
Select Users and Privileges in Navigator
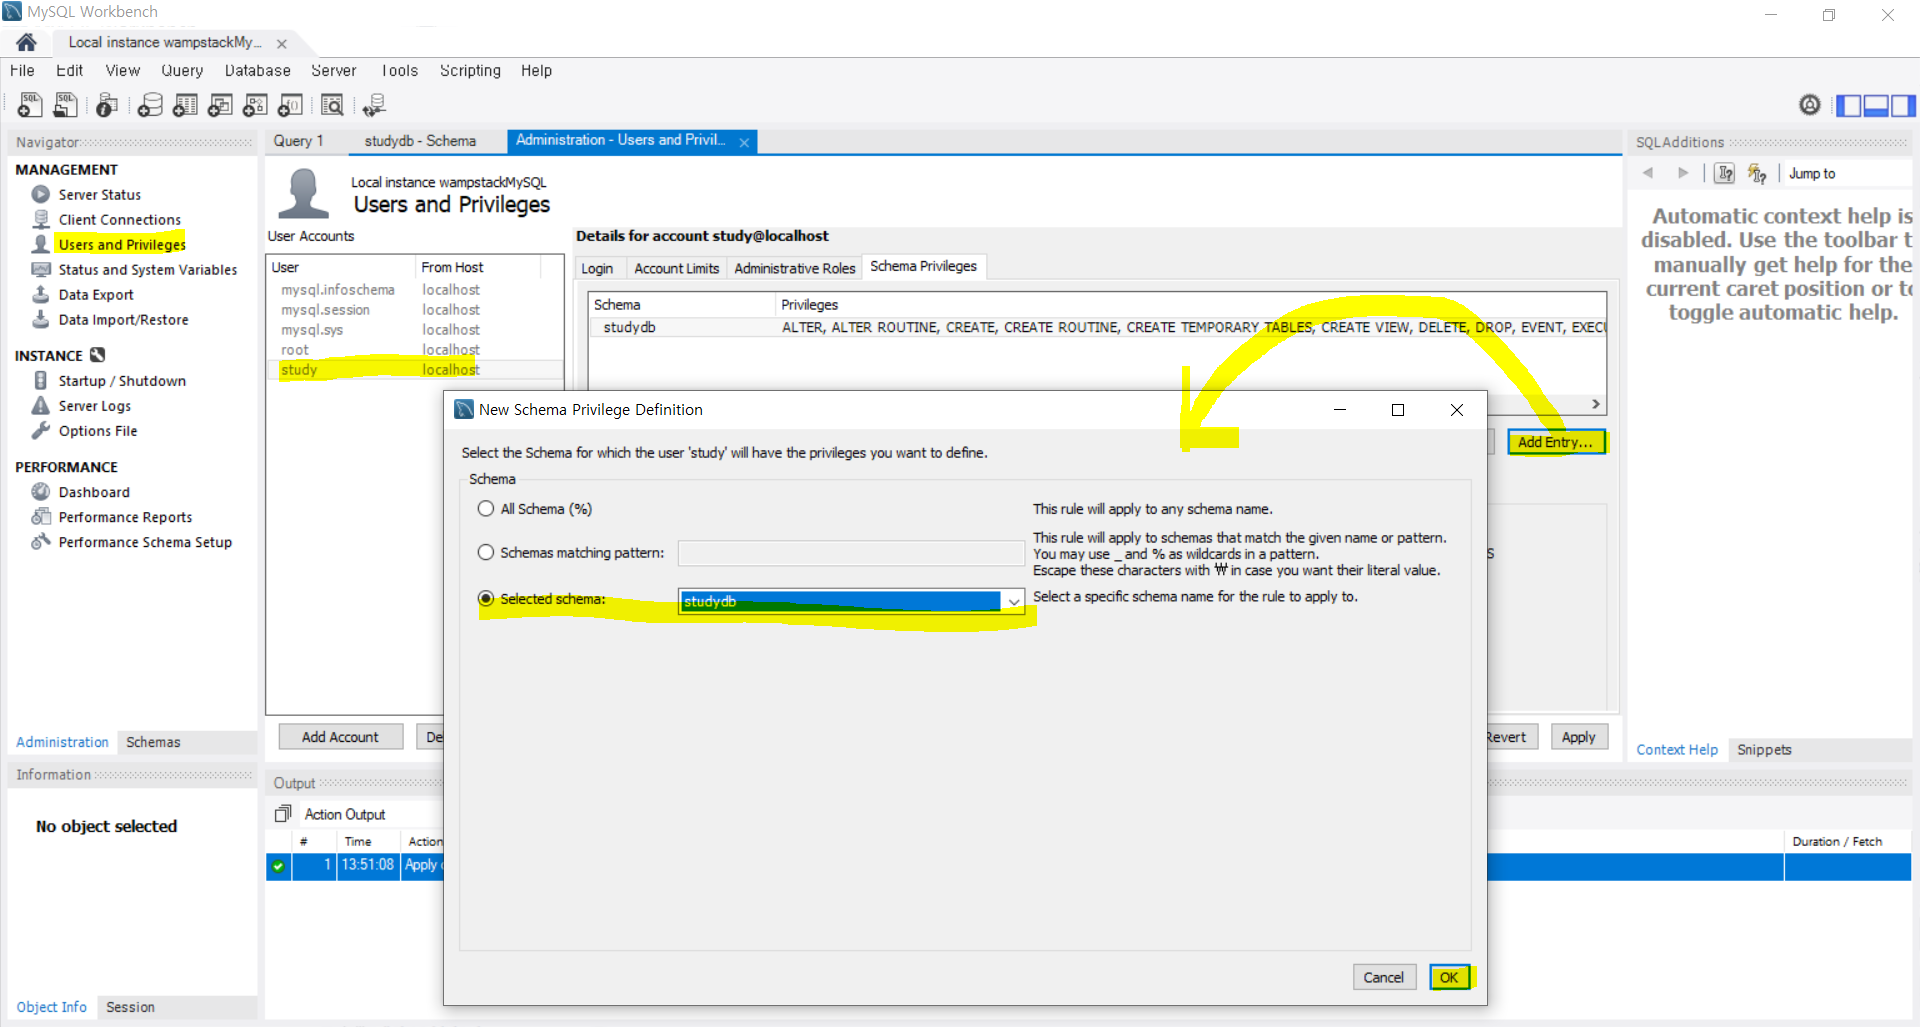[x=121, y=245]
